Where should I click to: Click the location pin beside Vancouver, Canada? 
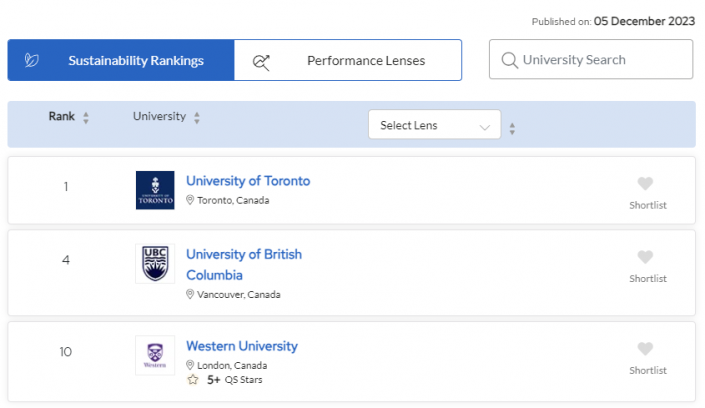(190, 294)
